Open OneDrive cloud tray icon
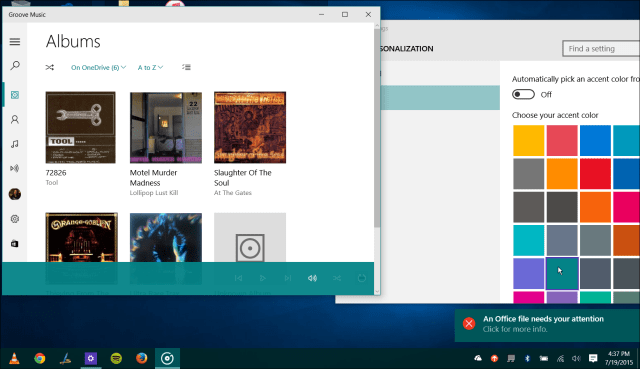 (x=478, y=358)
